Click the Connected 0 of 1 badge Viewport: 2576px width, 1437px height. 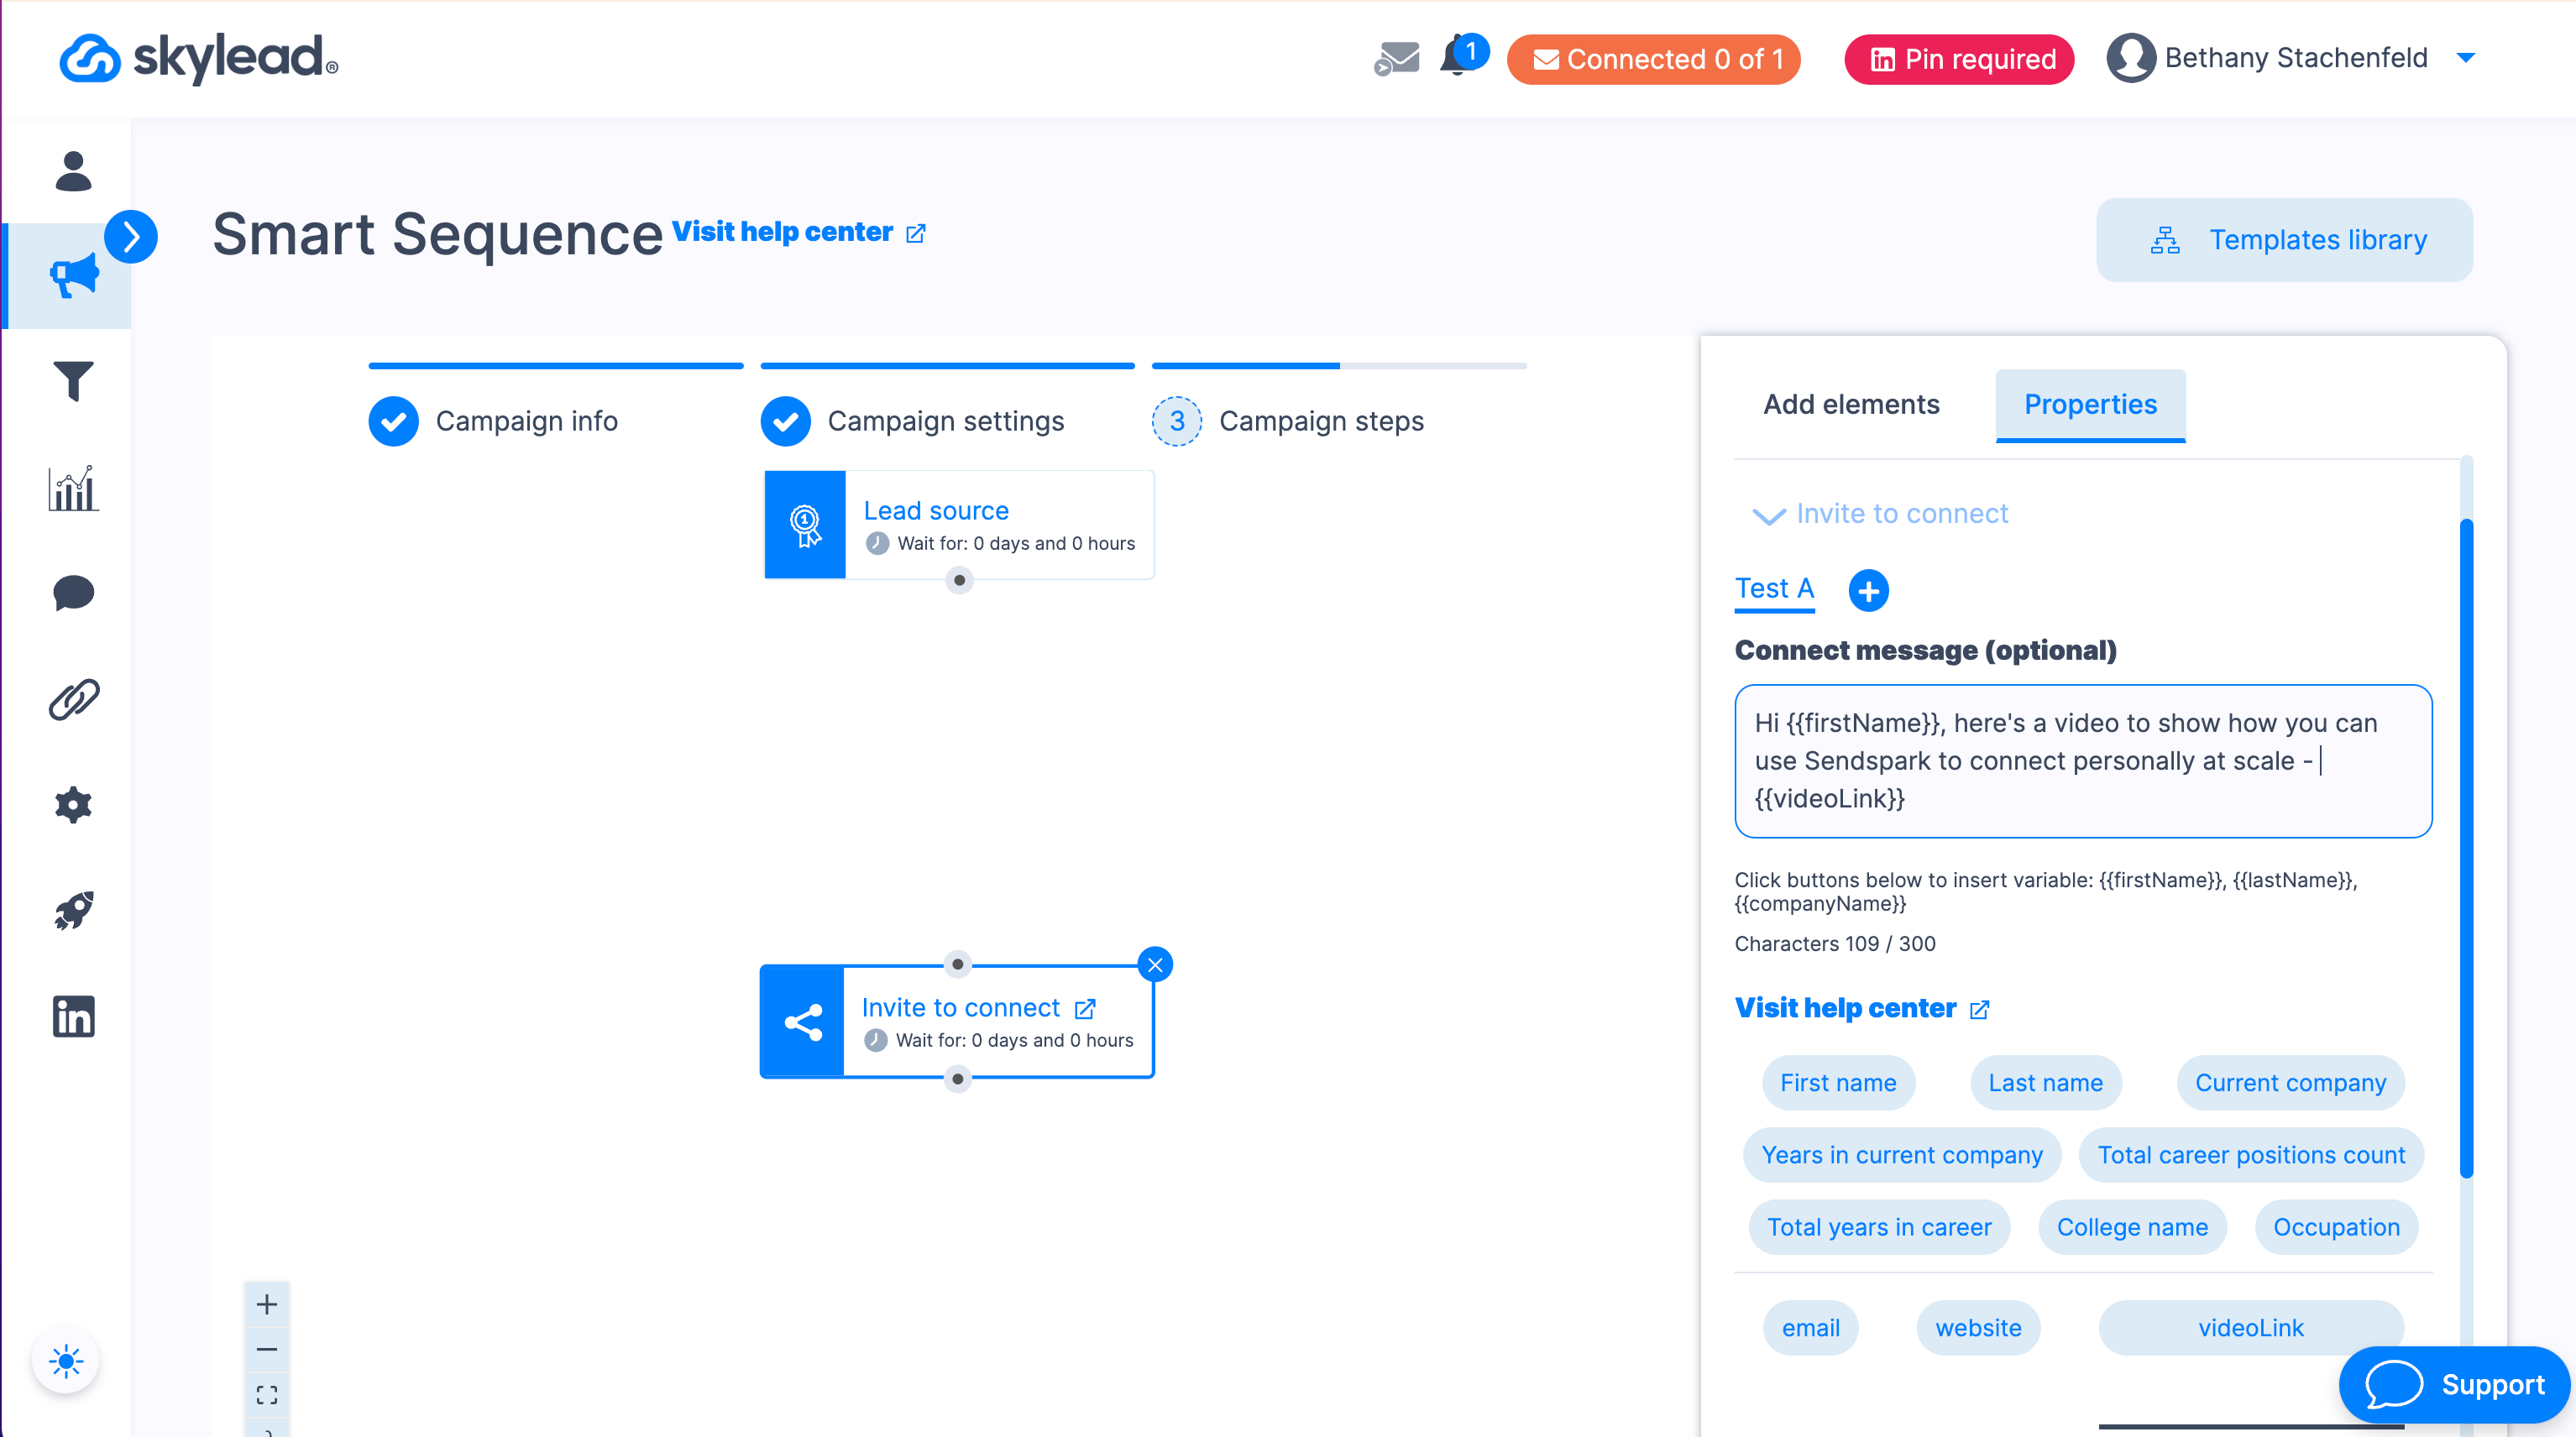[1653, 59]
